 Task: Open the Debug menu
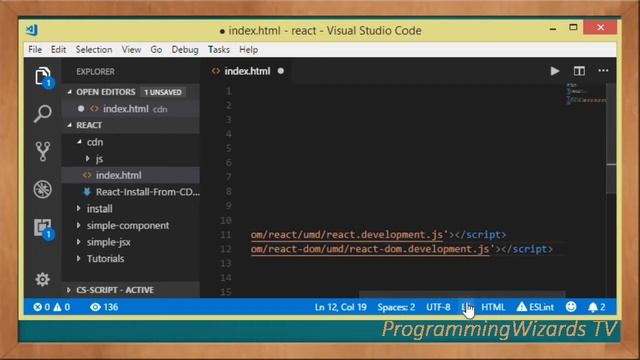pyautogui.click(x=185, y=49)
